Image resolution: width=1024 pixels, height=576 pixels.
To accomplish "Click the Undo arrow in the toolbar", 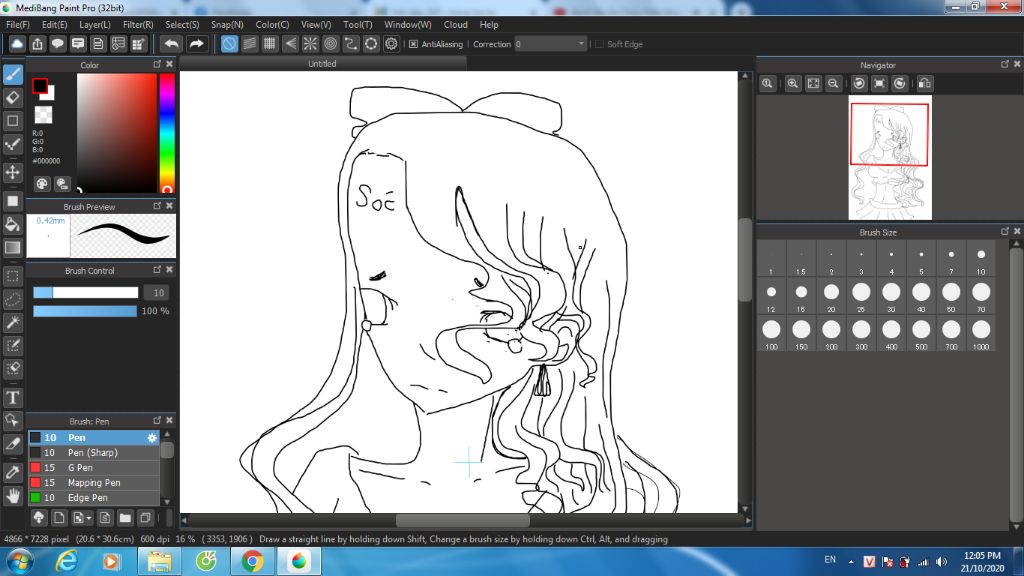I will [172, 44].
